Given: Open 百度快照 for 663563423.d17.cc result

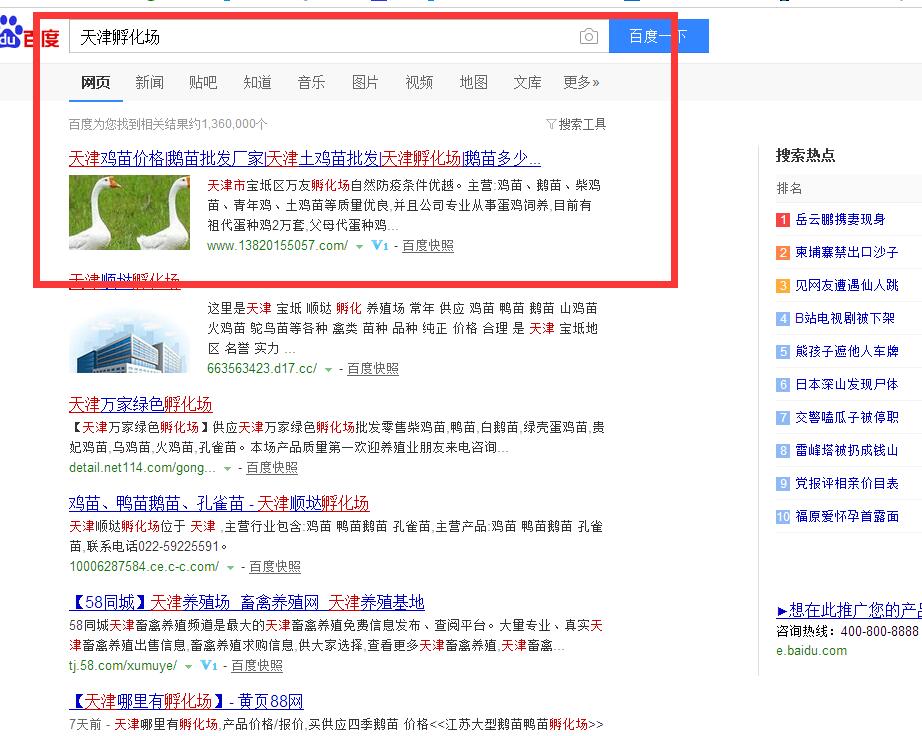Looking at the screenshot, I should coord(373,369).
